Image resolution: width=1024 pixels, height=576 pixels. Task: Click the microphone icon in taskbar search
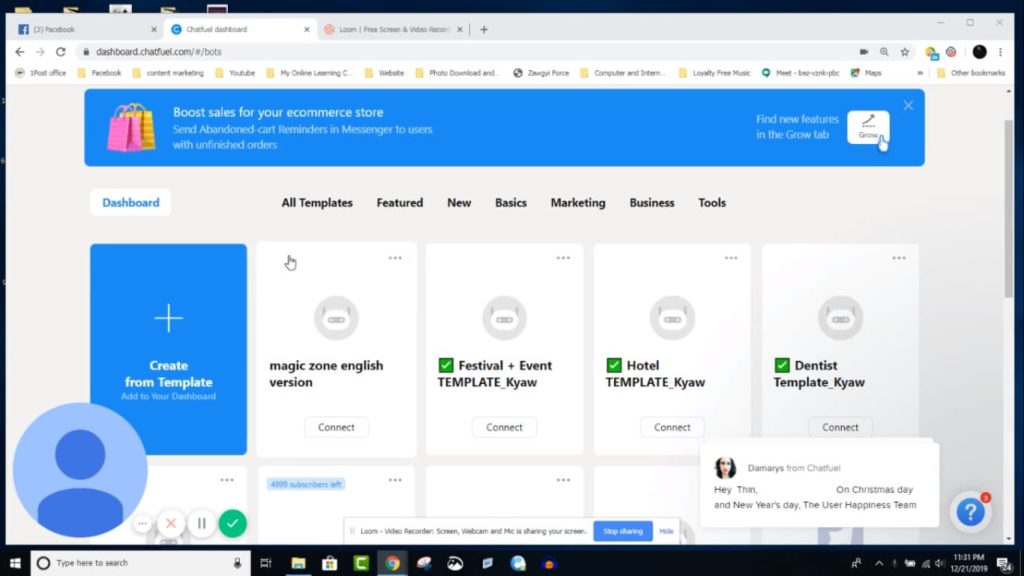(x=238, y=563)
